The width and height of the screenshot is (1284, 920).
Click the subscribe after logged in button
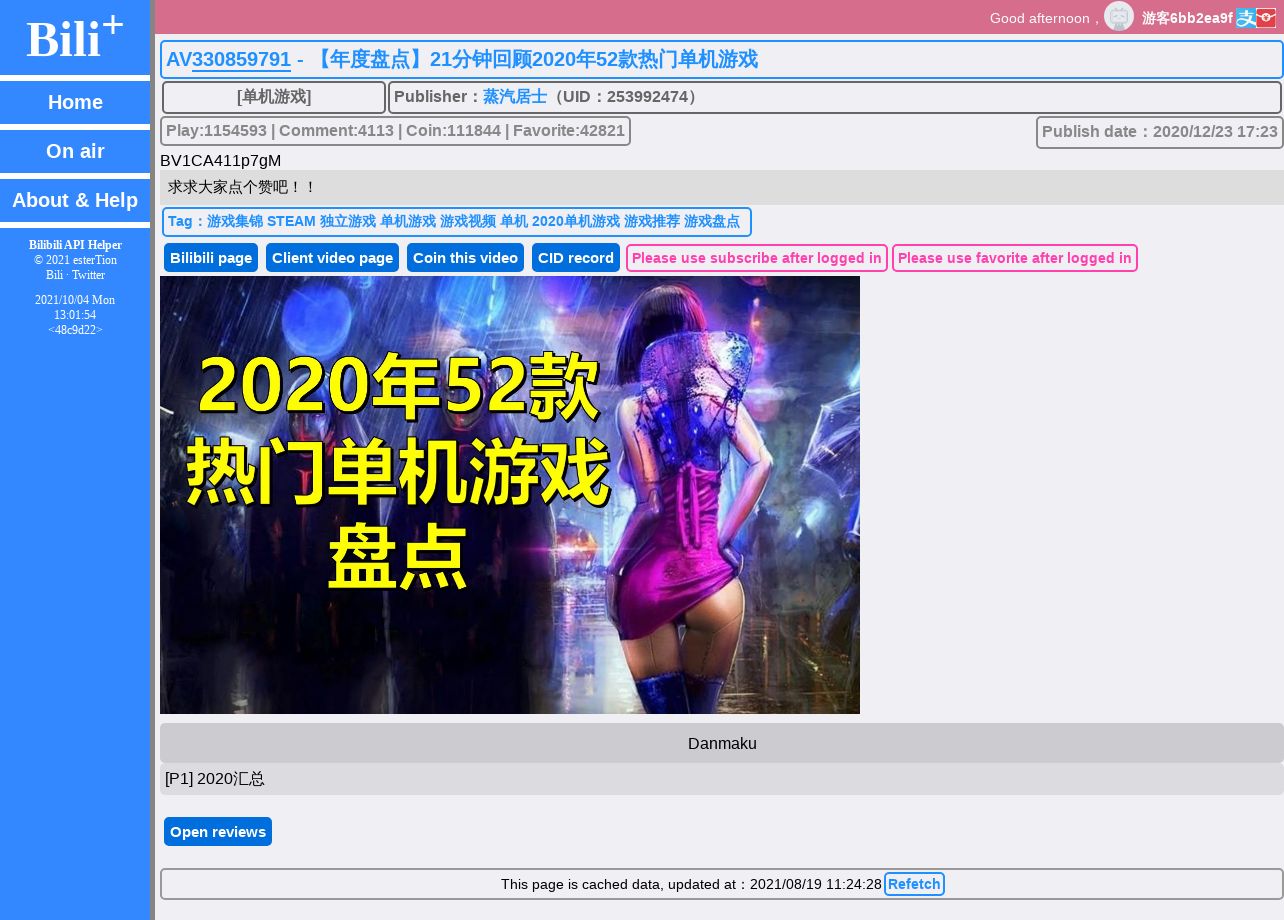[x=757, y=258]
